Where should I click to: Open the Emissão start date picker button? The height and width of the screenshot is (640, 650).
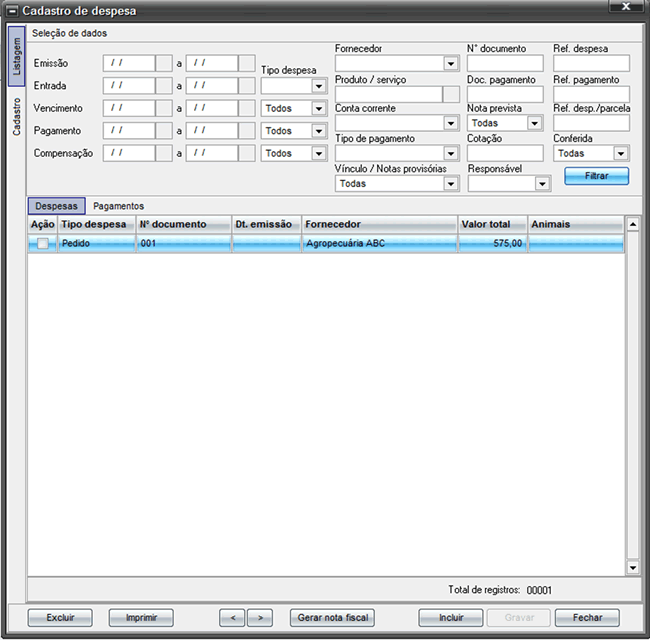tap(164, 63)
